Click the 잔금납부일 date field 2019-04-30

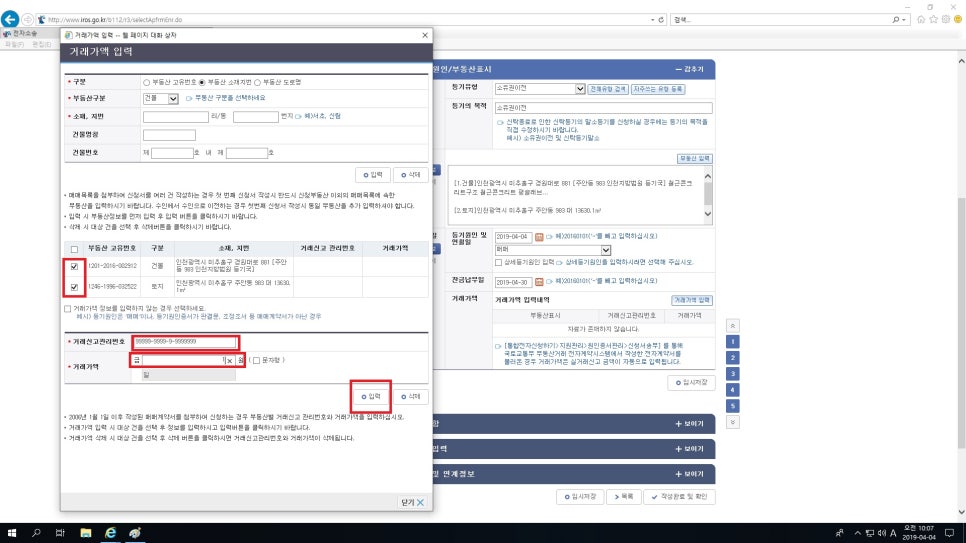(513, 282)
